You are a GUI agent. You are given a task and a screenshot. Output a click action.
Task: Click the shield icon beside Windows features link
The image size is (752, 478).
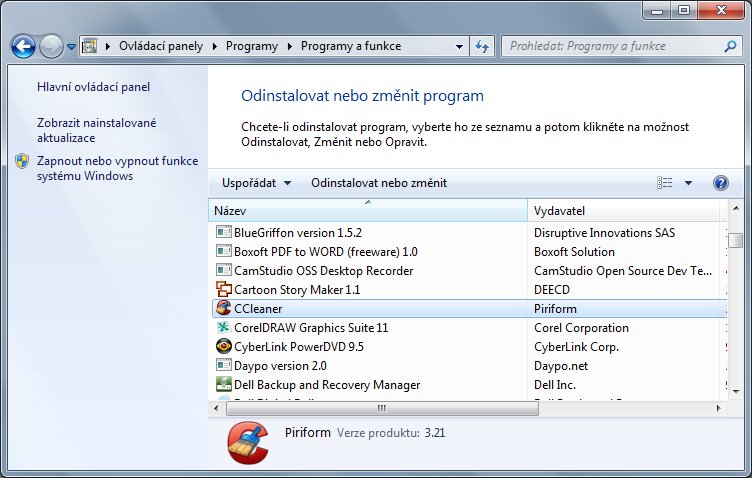(22, 161)
